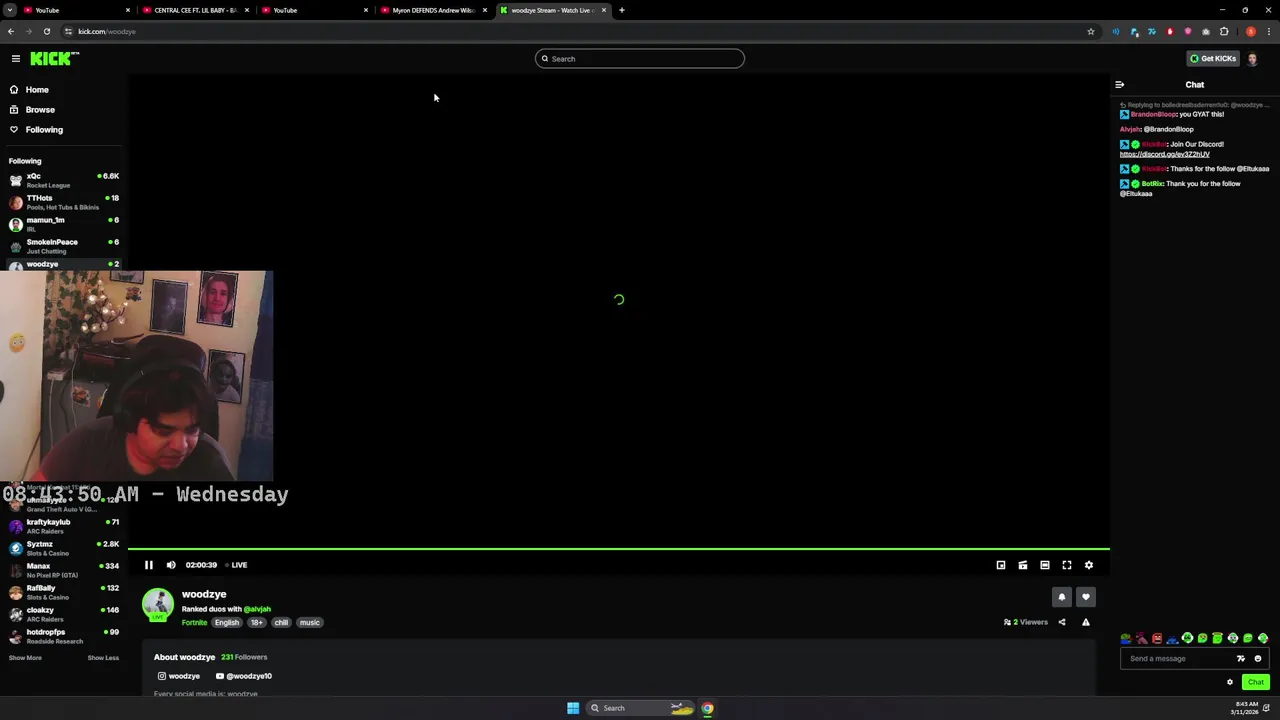Viewport: 1280px width, 720px height.
Task: Open the tab search dropdown arrow
Action: [10, 10]
